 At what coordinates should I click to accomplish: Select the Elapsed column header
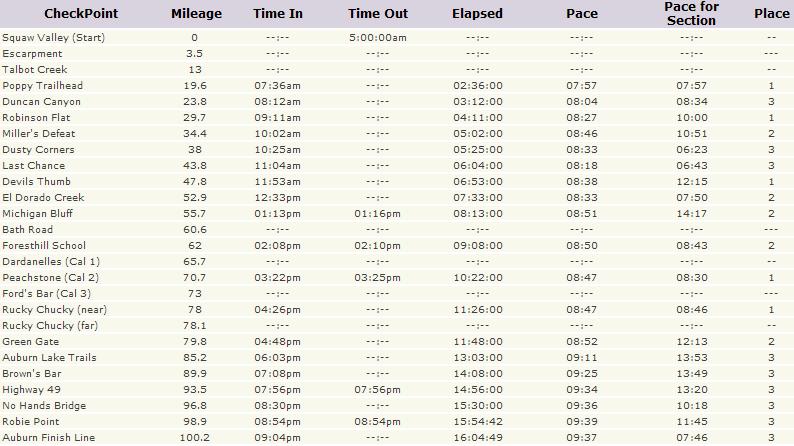477,14
